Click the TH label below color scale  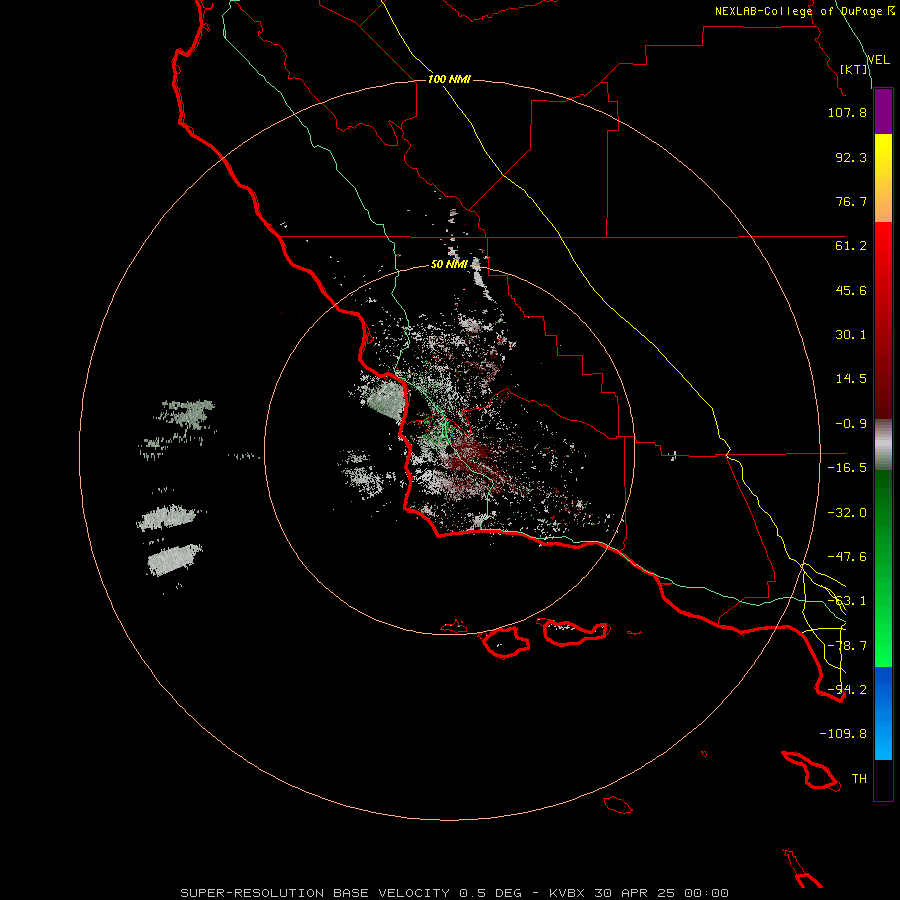[859, 779]
